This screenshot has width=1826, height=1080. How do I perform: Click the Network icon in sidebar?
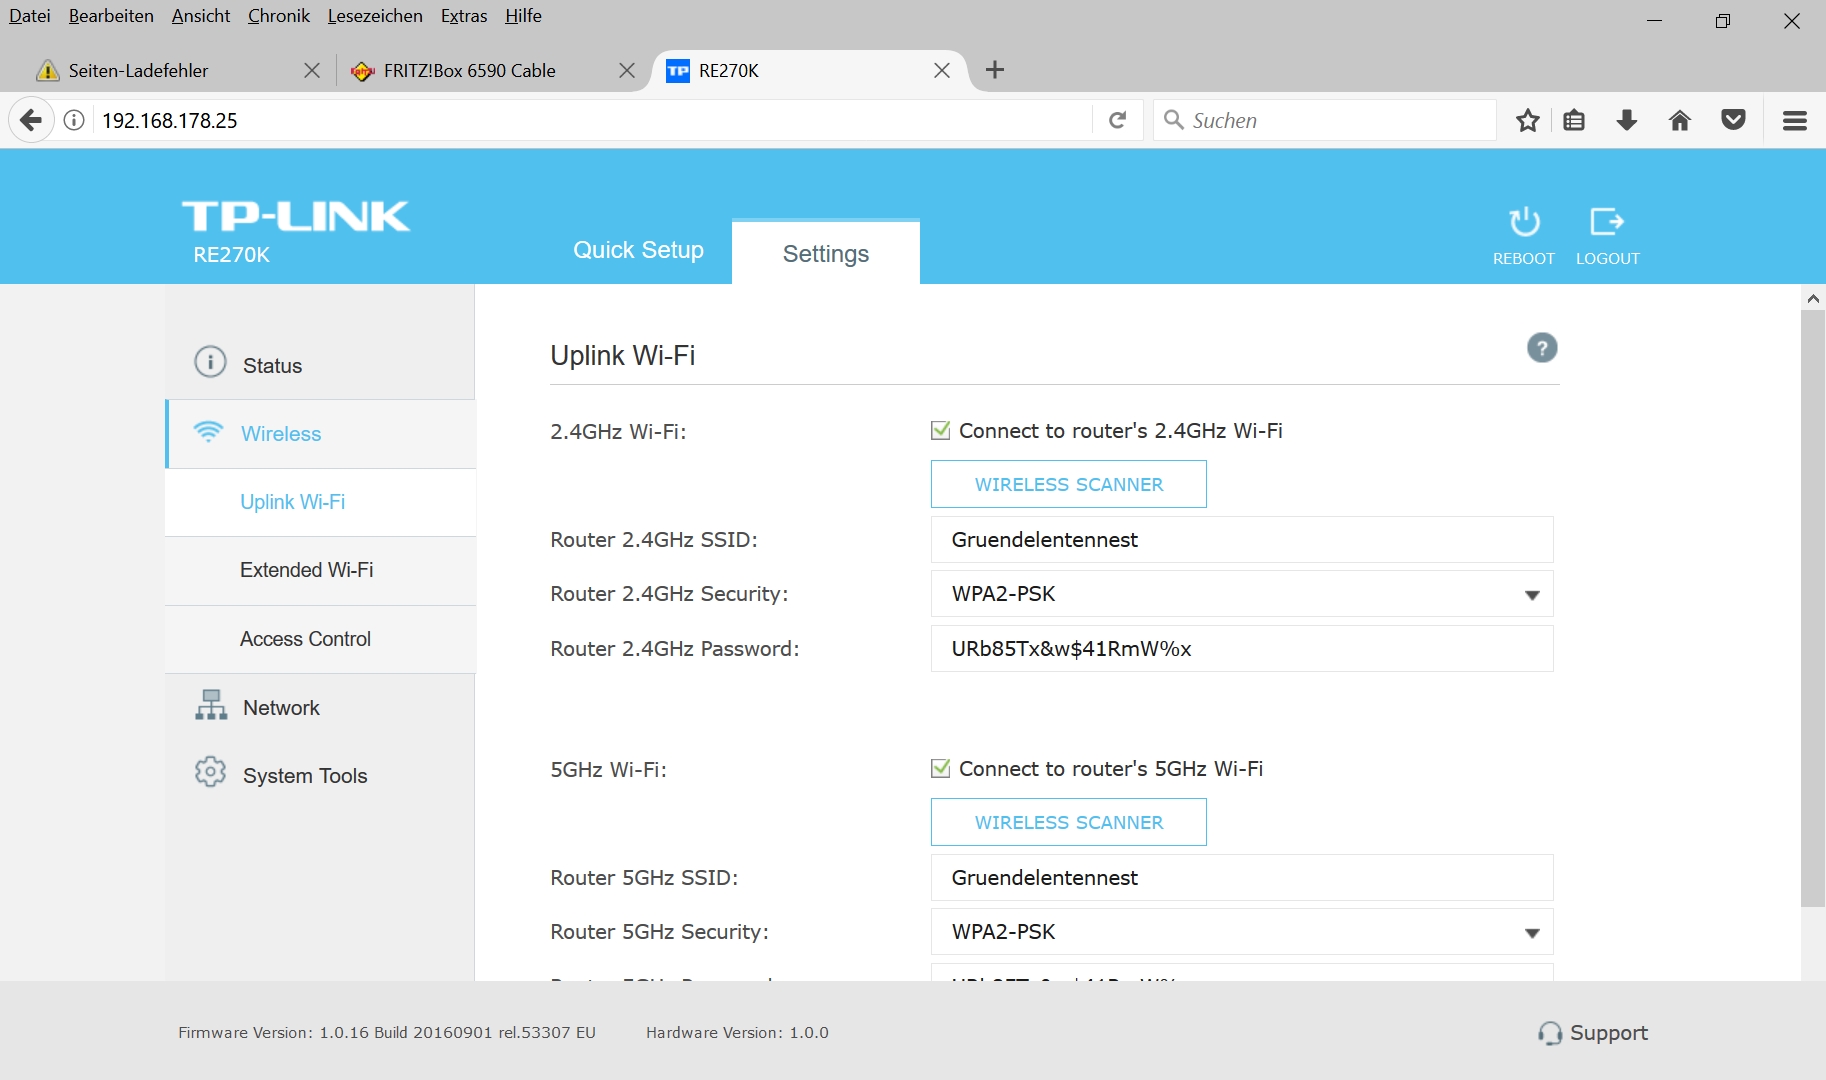coord(211,705)
